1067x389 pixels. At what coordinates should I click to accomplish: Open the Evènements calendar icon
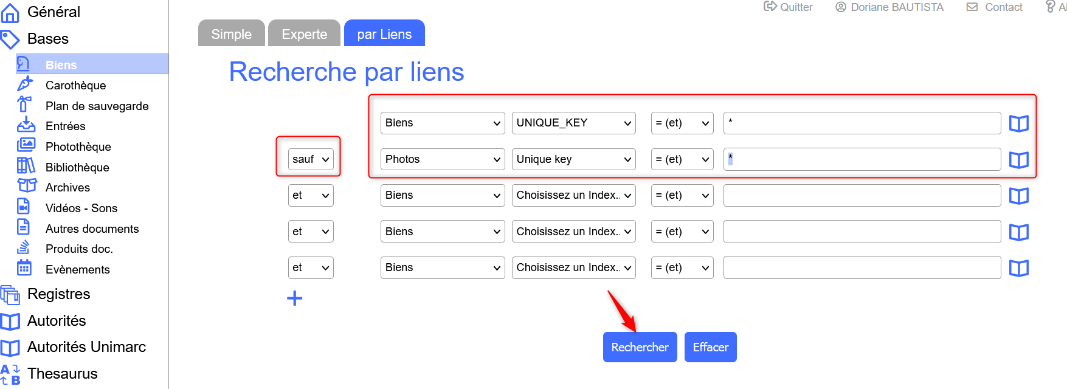pos(24,267)
